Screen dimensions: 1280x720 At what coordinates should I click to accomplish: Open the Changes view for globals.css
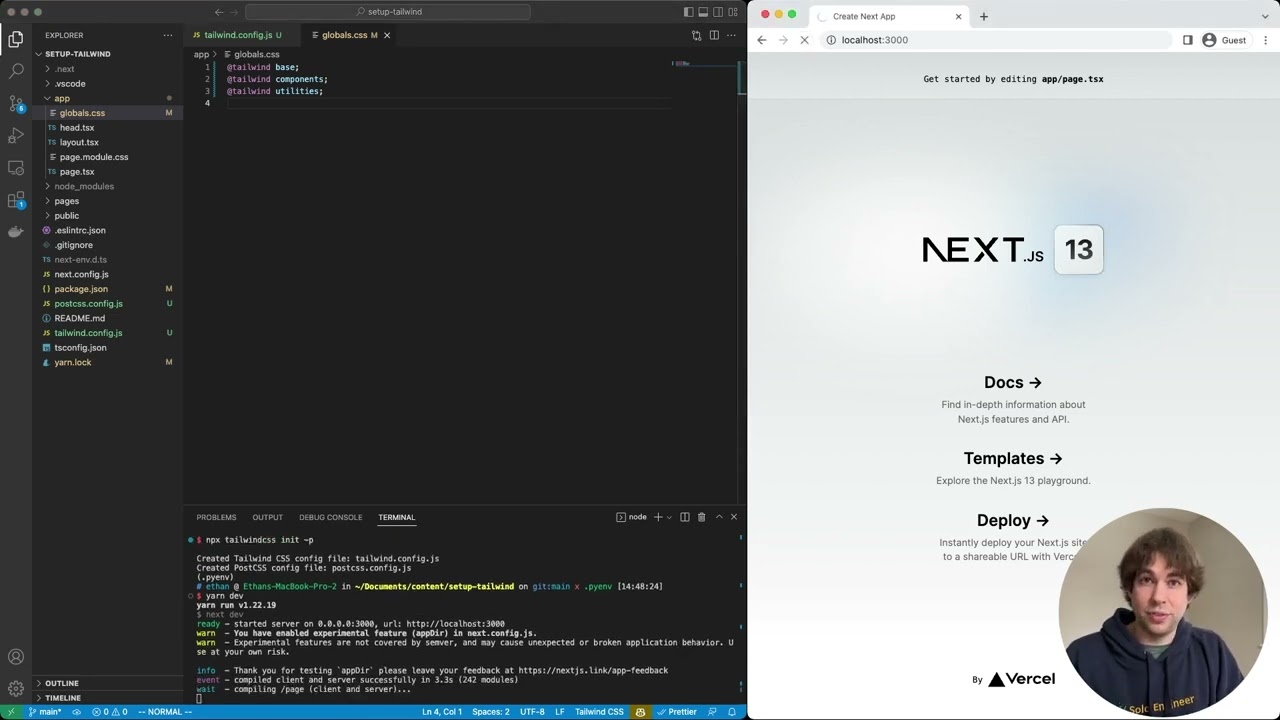click(697, 35)
